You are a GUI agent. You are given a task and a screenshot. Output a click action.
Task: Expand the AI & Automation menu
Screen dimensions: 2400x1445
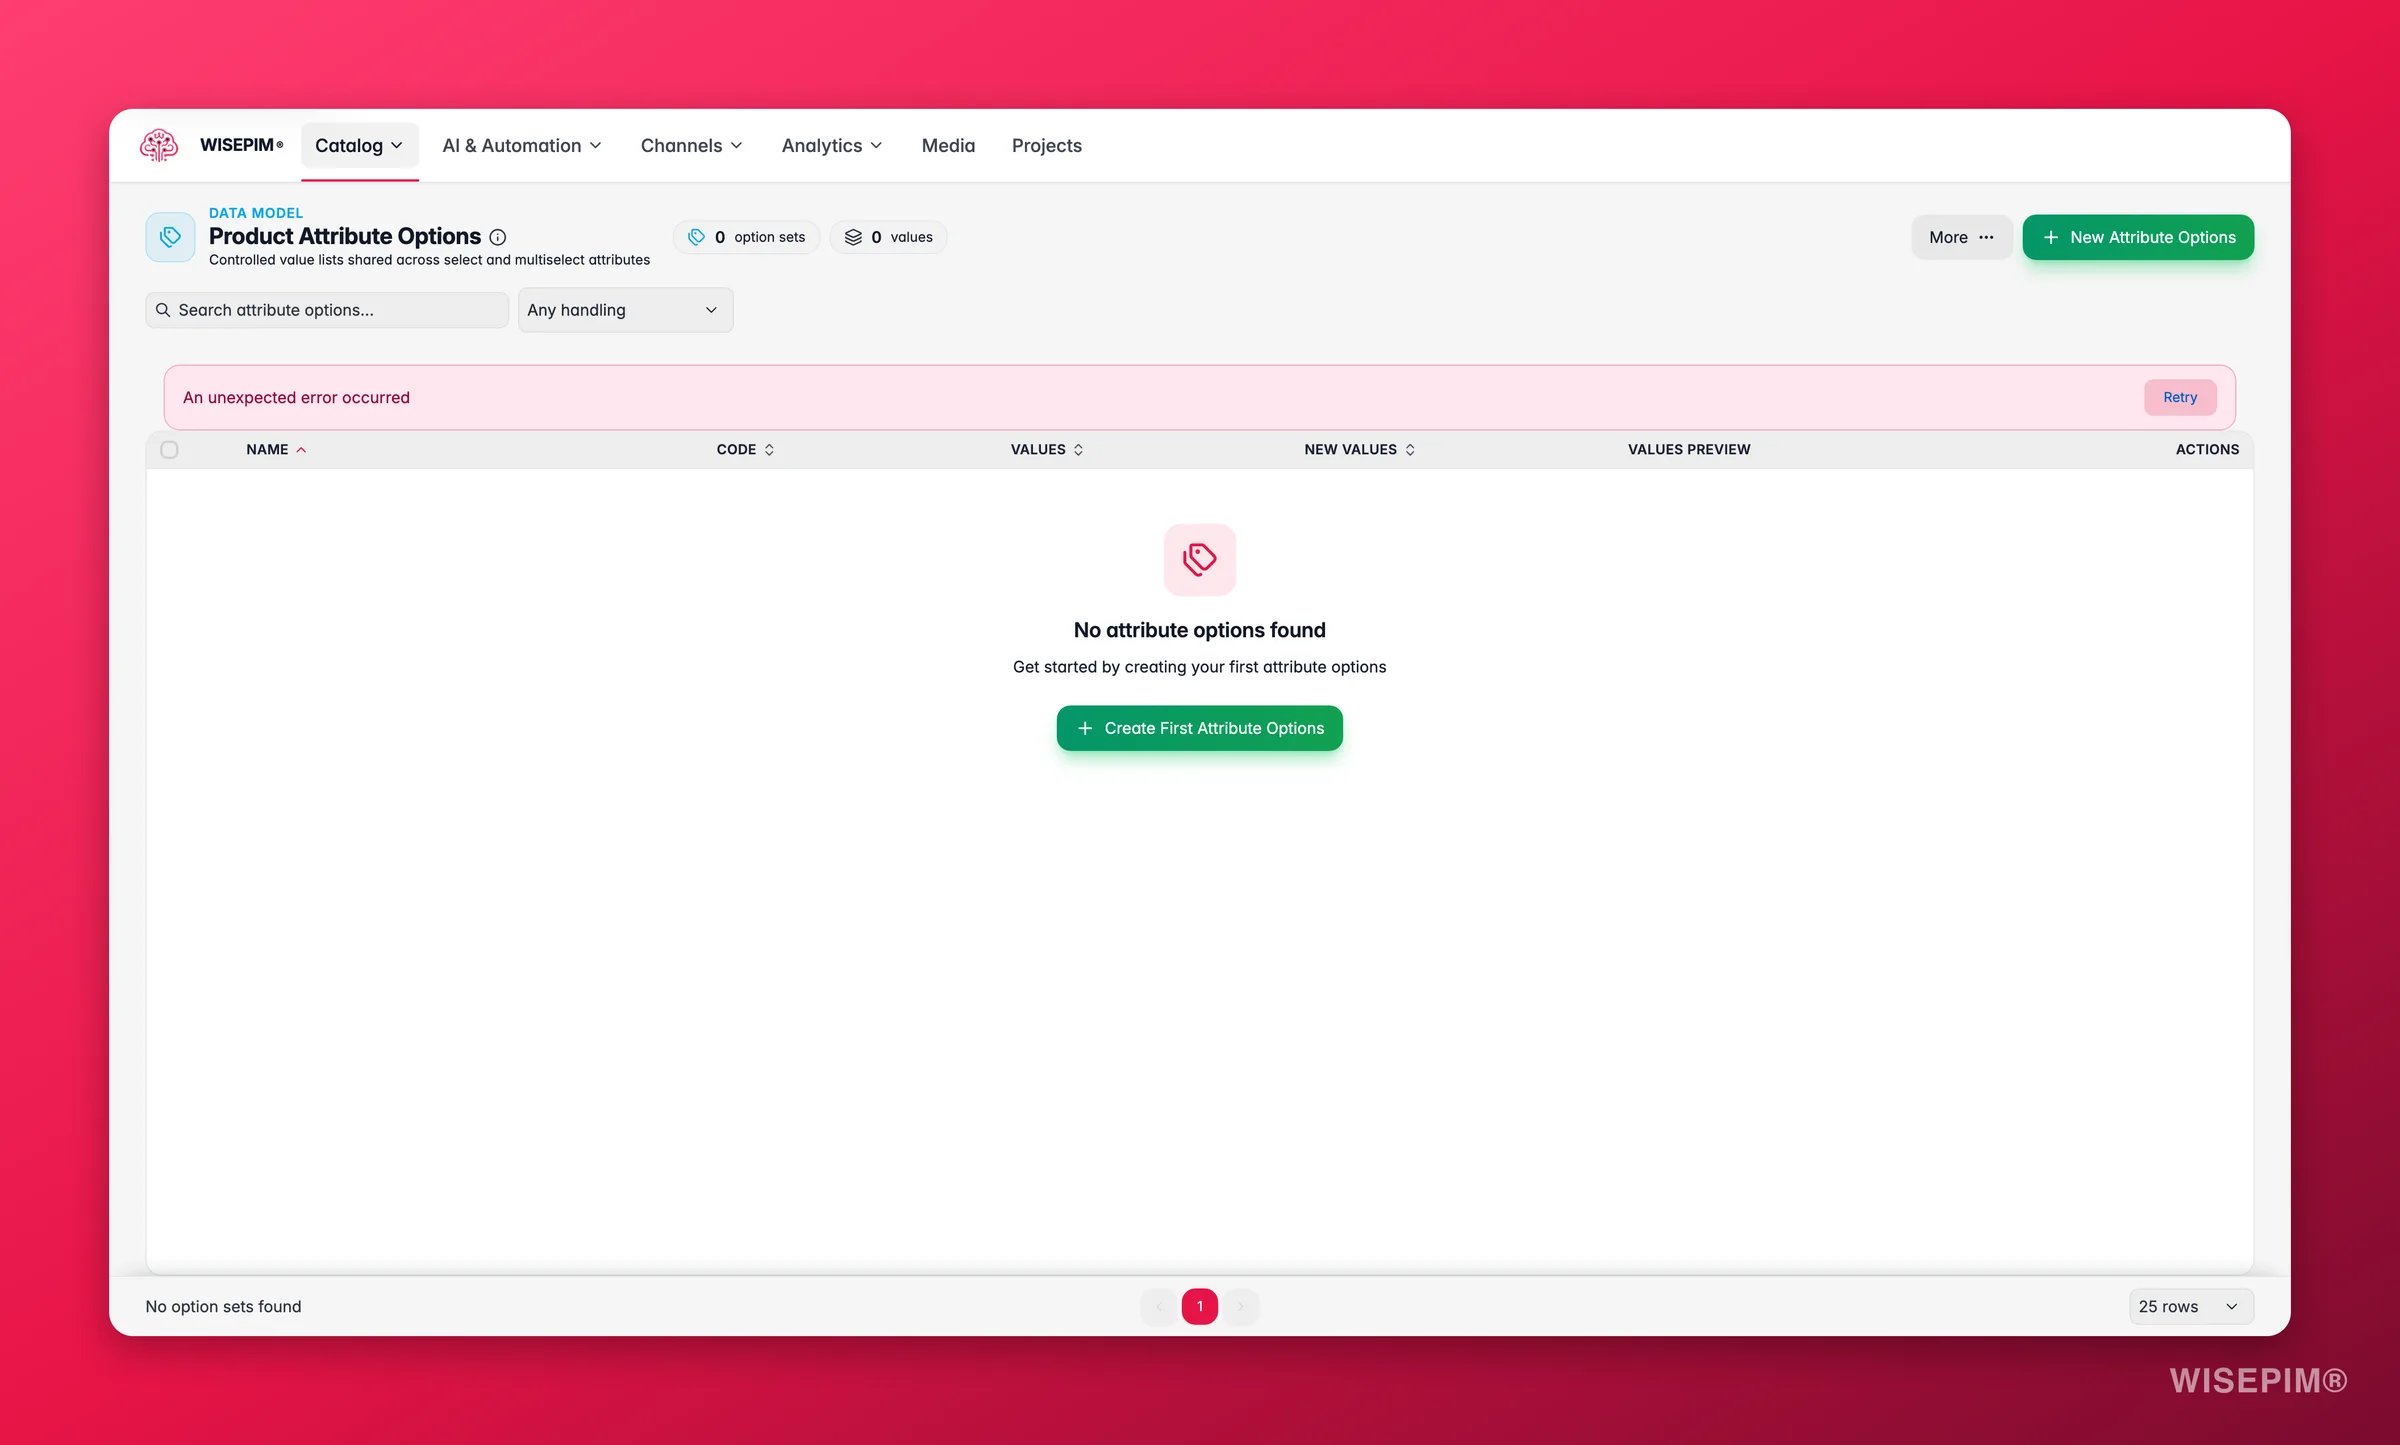pos(522,146)
